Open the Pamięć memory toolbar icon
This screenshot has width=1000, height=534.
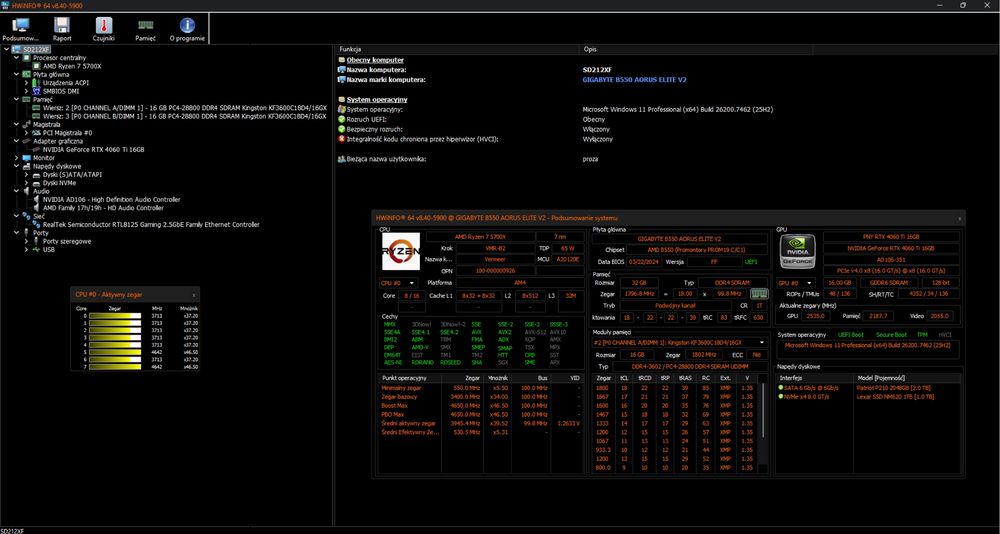click(x=145, y=26)
